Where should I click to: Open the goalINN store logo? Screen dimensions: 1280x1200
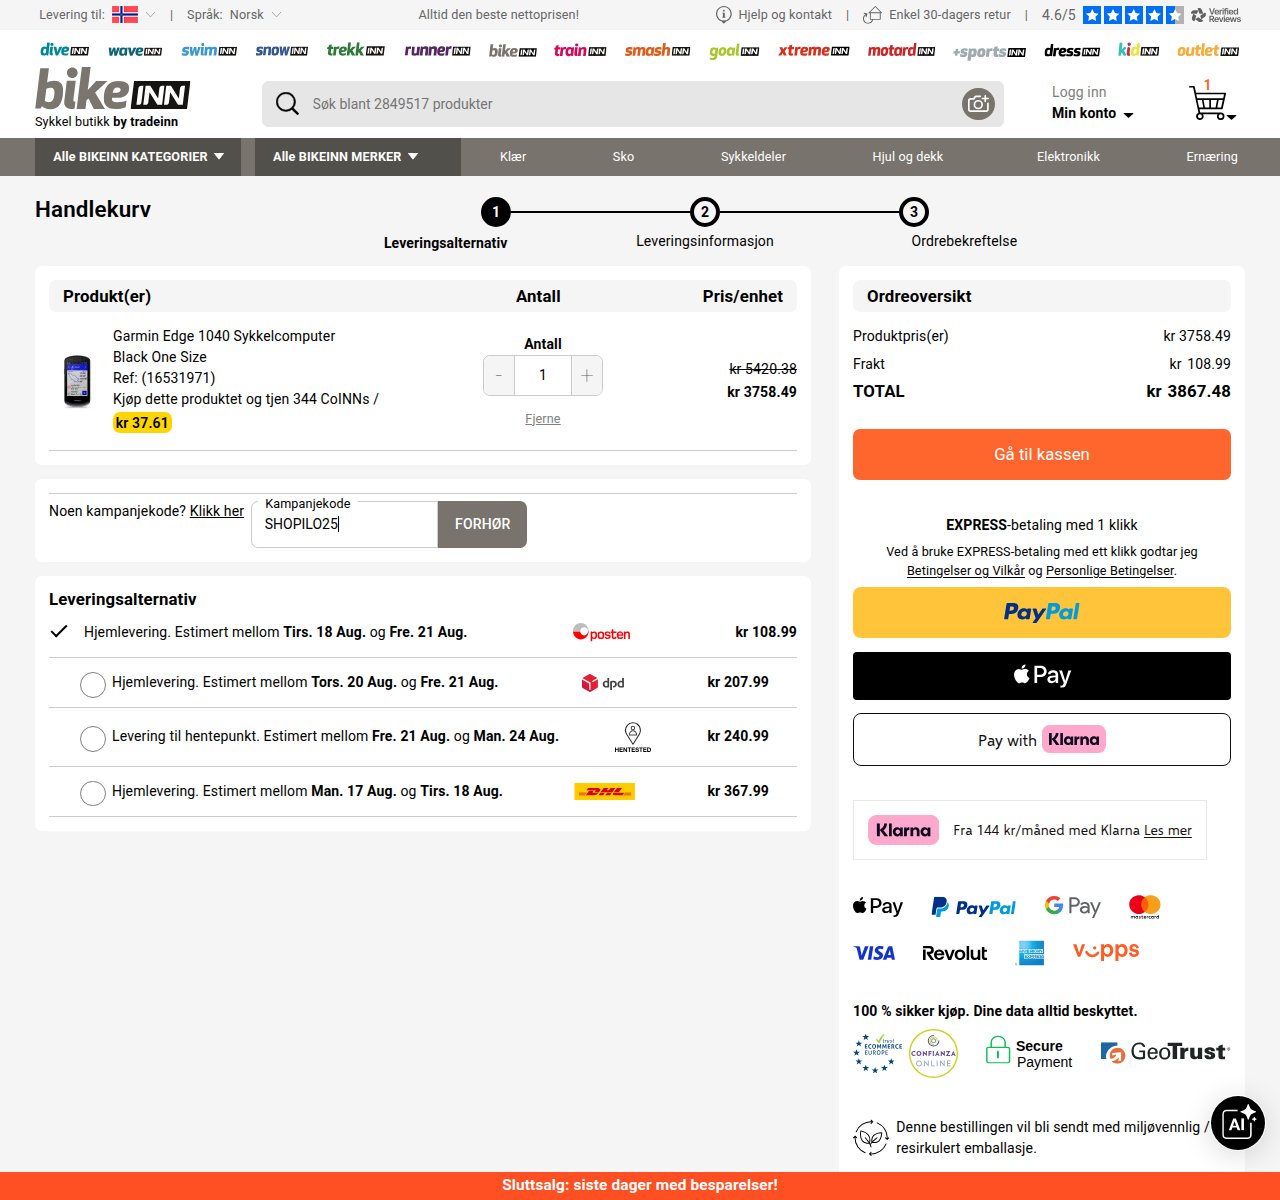point(734,51)
